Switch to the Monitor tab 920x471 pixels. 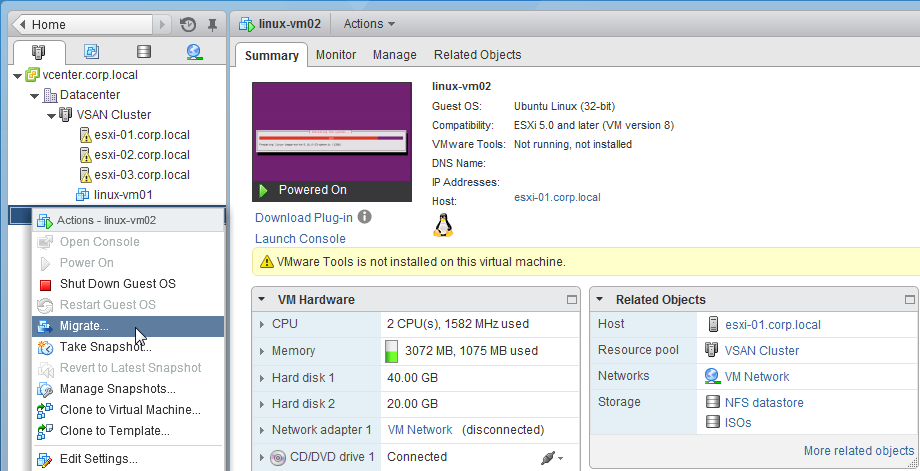click(336, 55)
